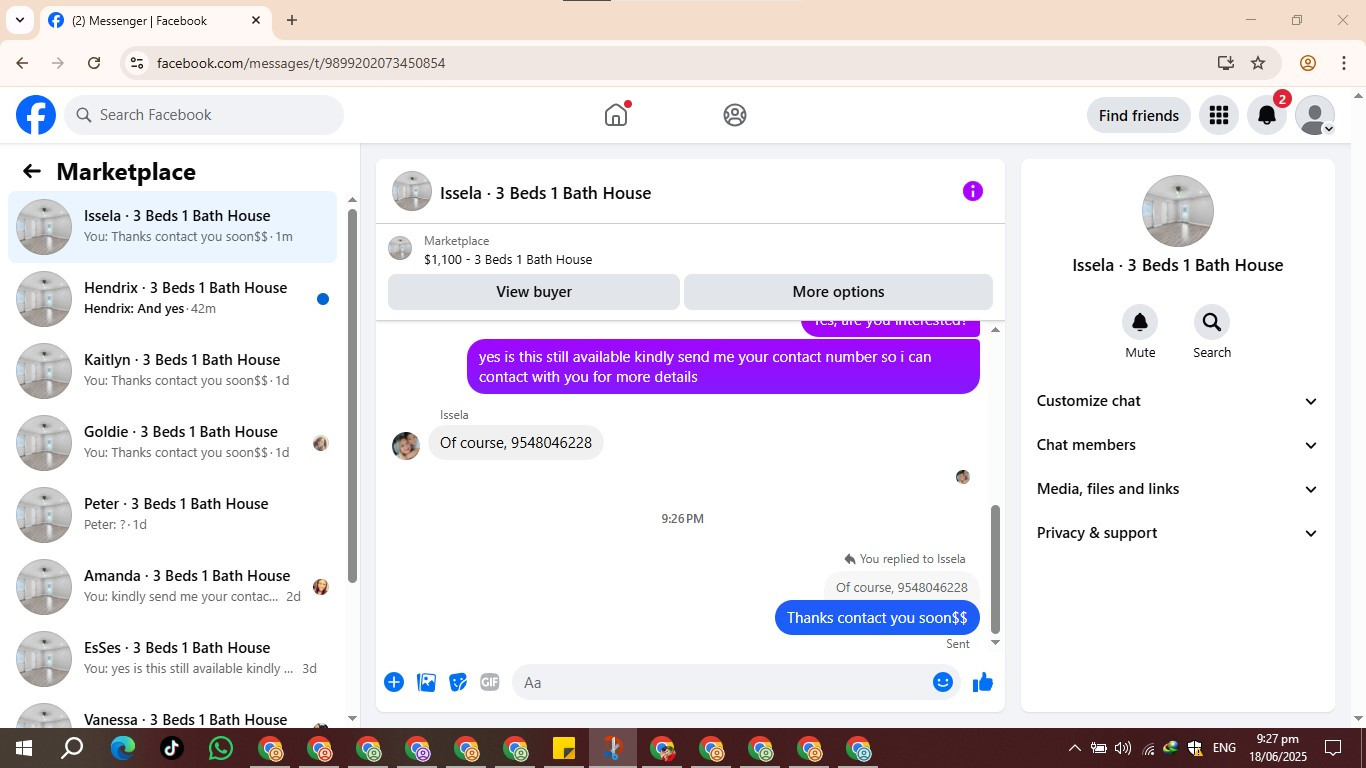The image size is (1366, 768).
Task: Click in the Search Facebook field
Action: pos(204,115)
